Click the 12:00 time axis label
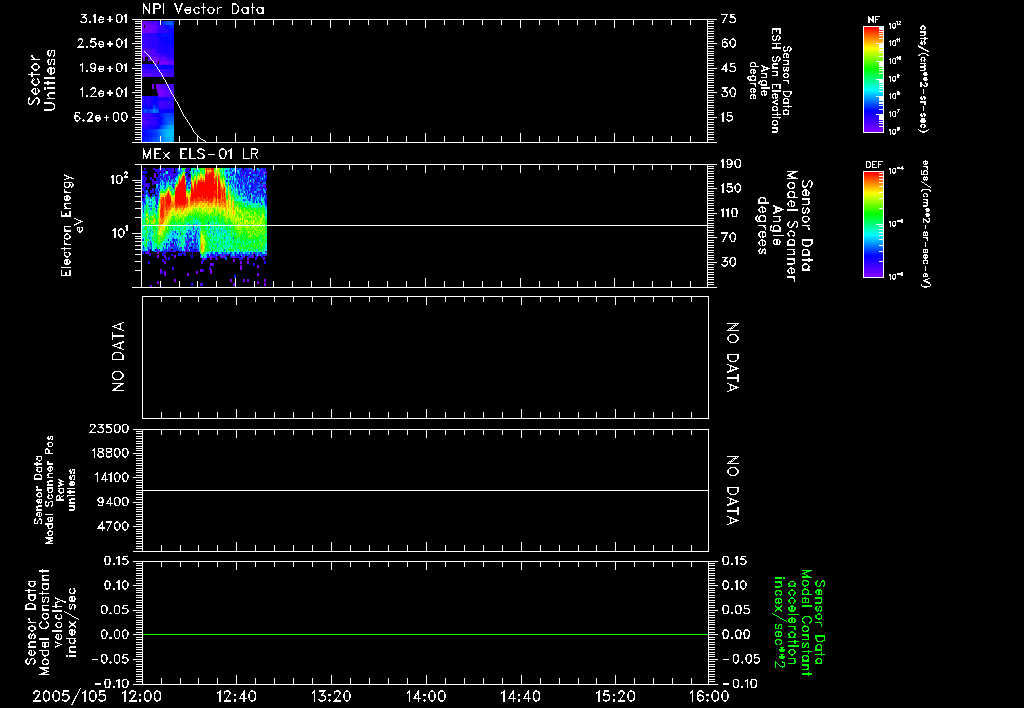 coord(142,696)
